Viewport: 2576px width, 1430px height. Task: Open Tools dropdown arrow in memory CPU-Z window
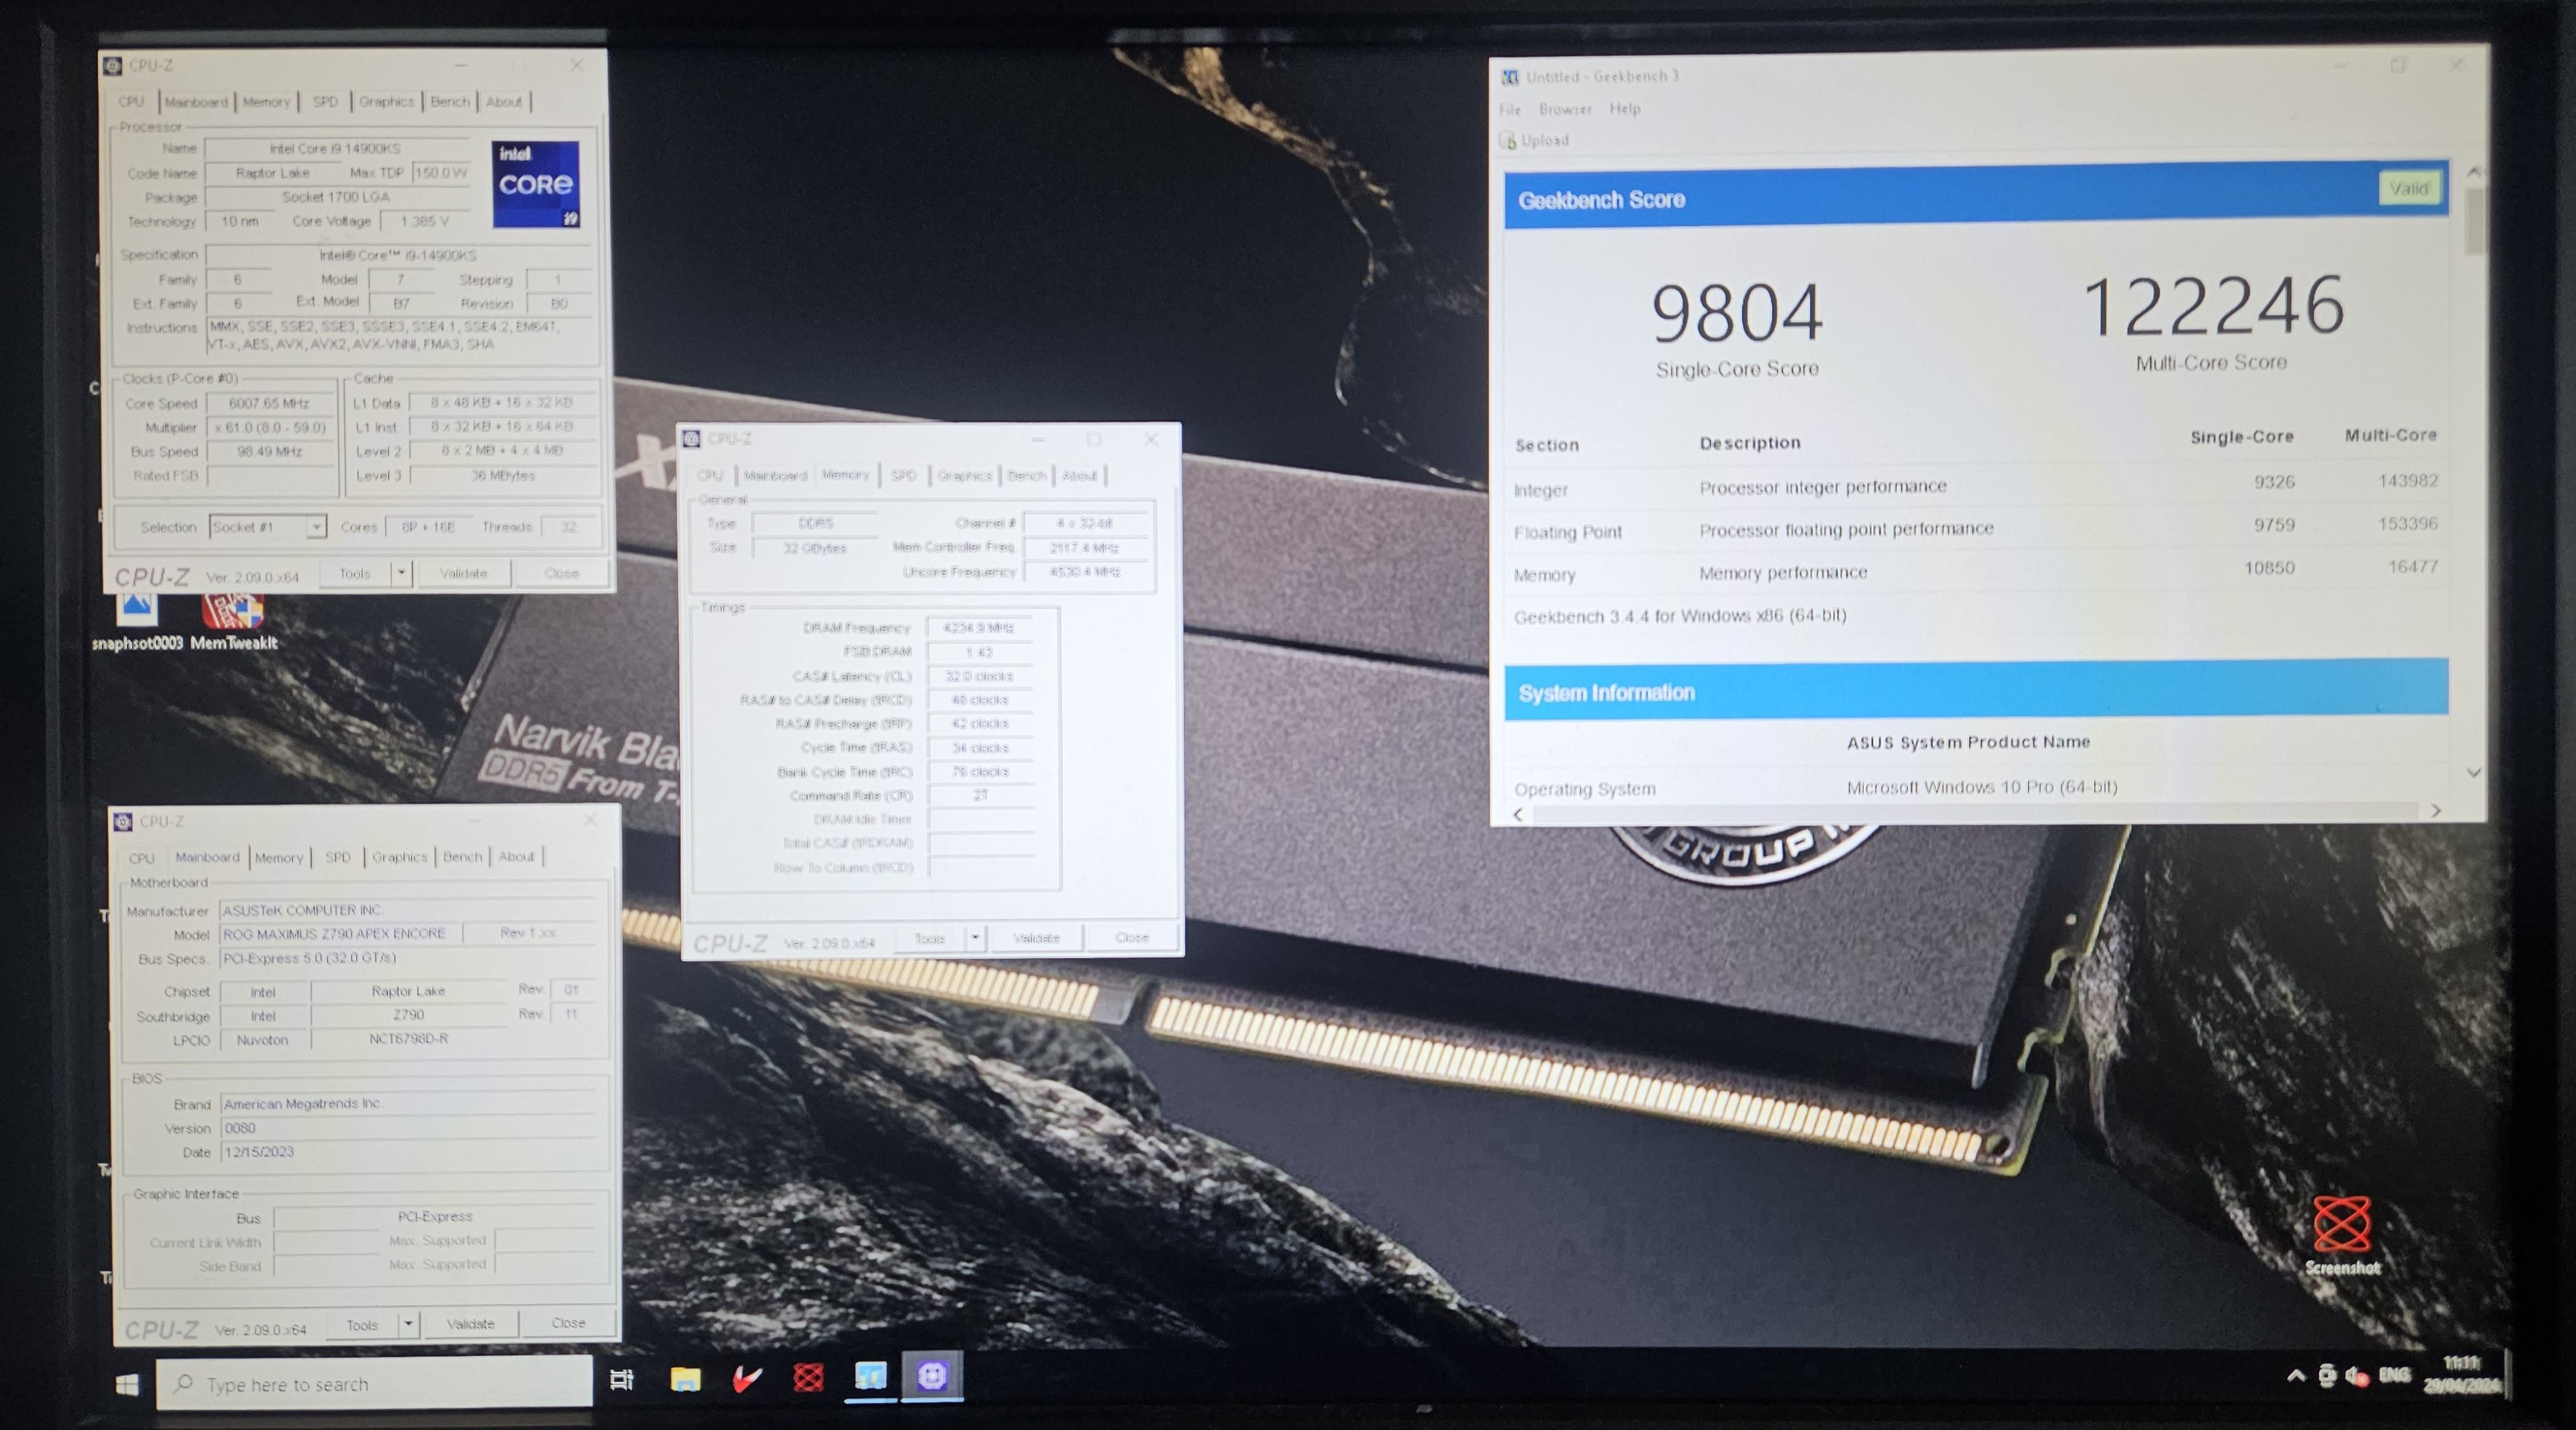point(975,938)
